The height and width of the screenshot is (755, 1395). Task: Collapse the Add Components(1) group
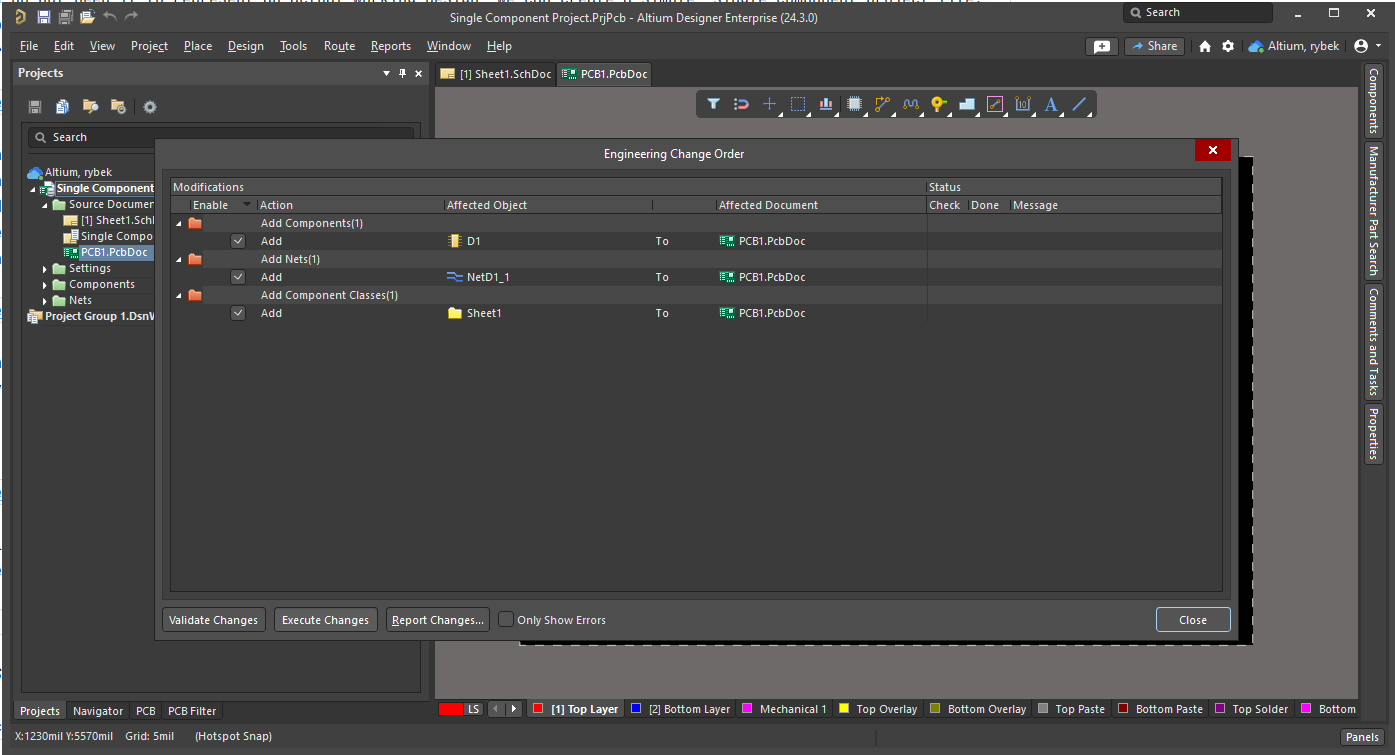(179, 223)
